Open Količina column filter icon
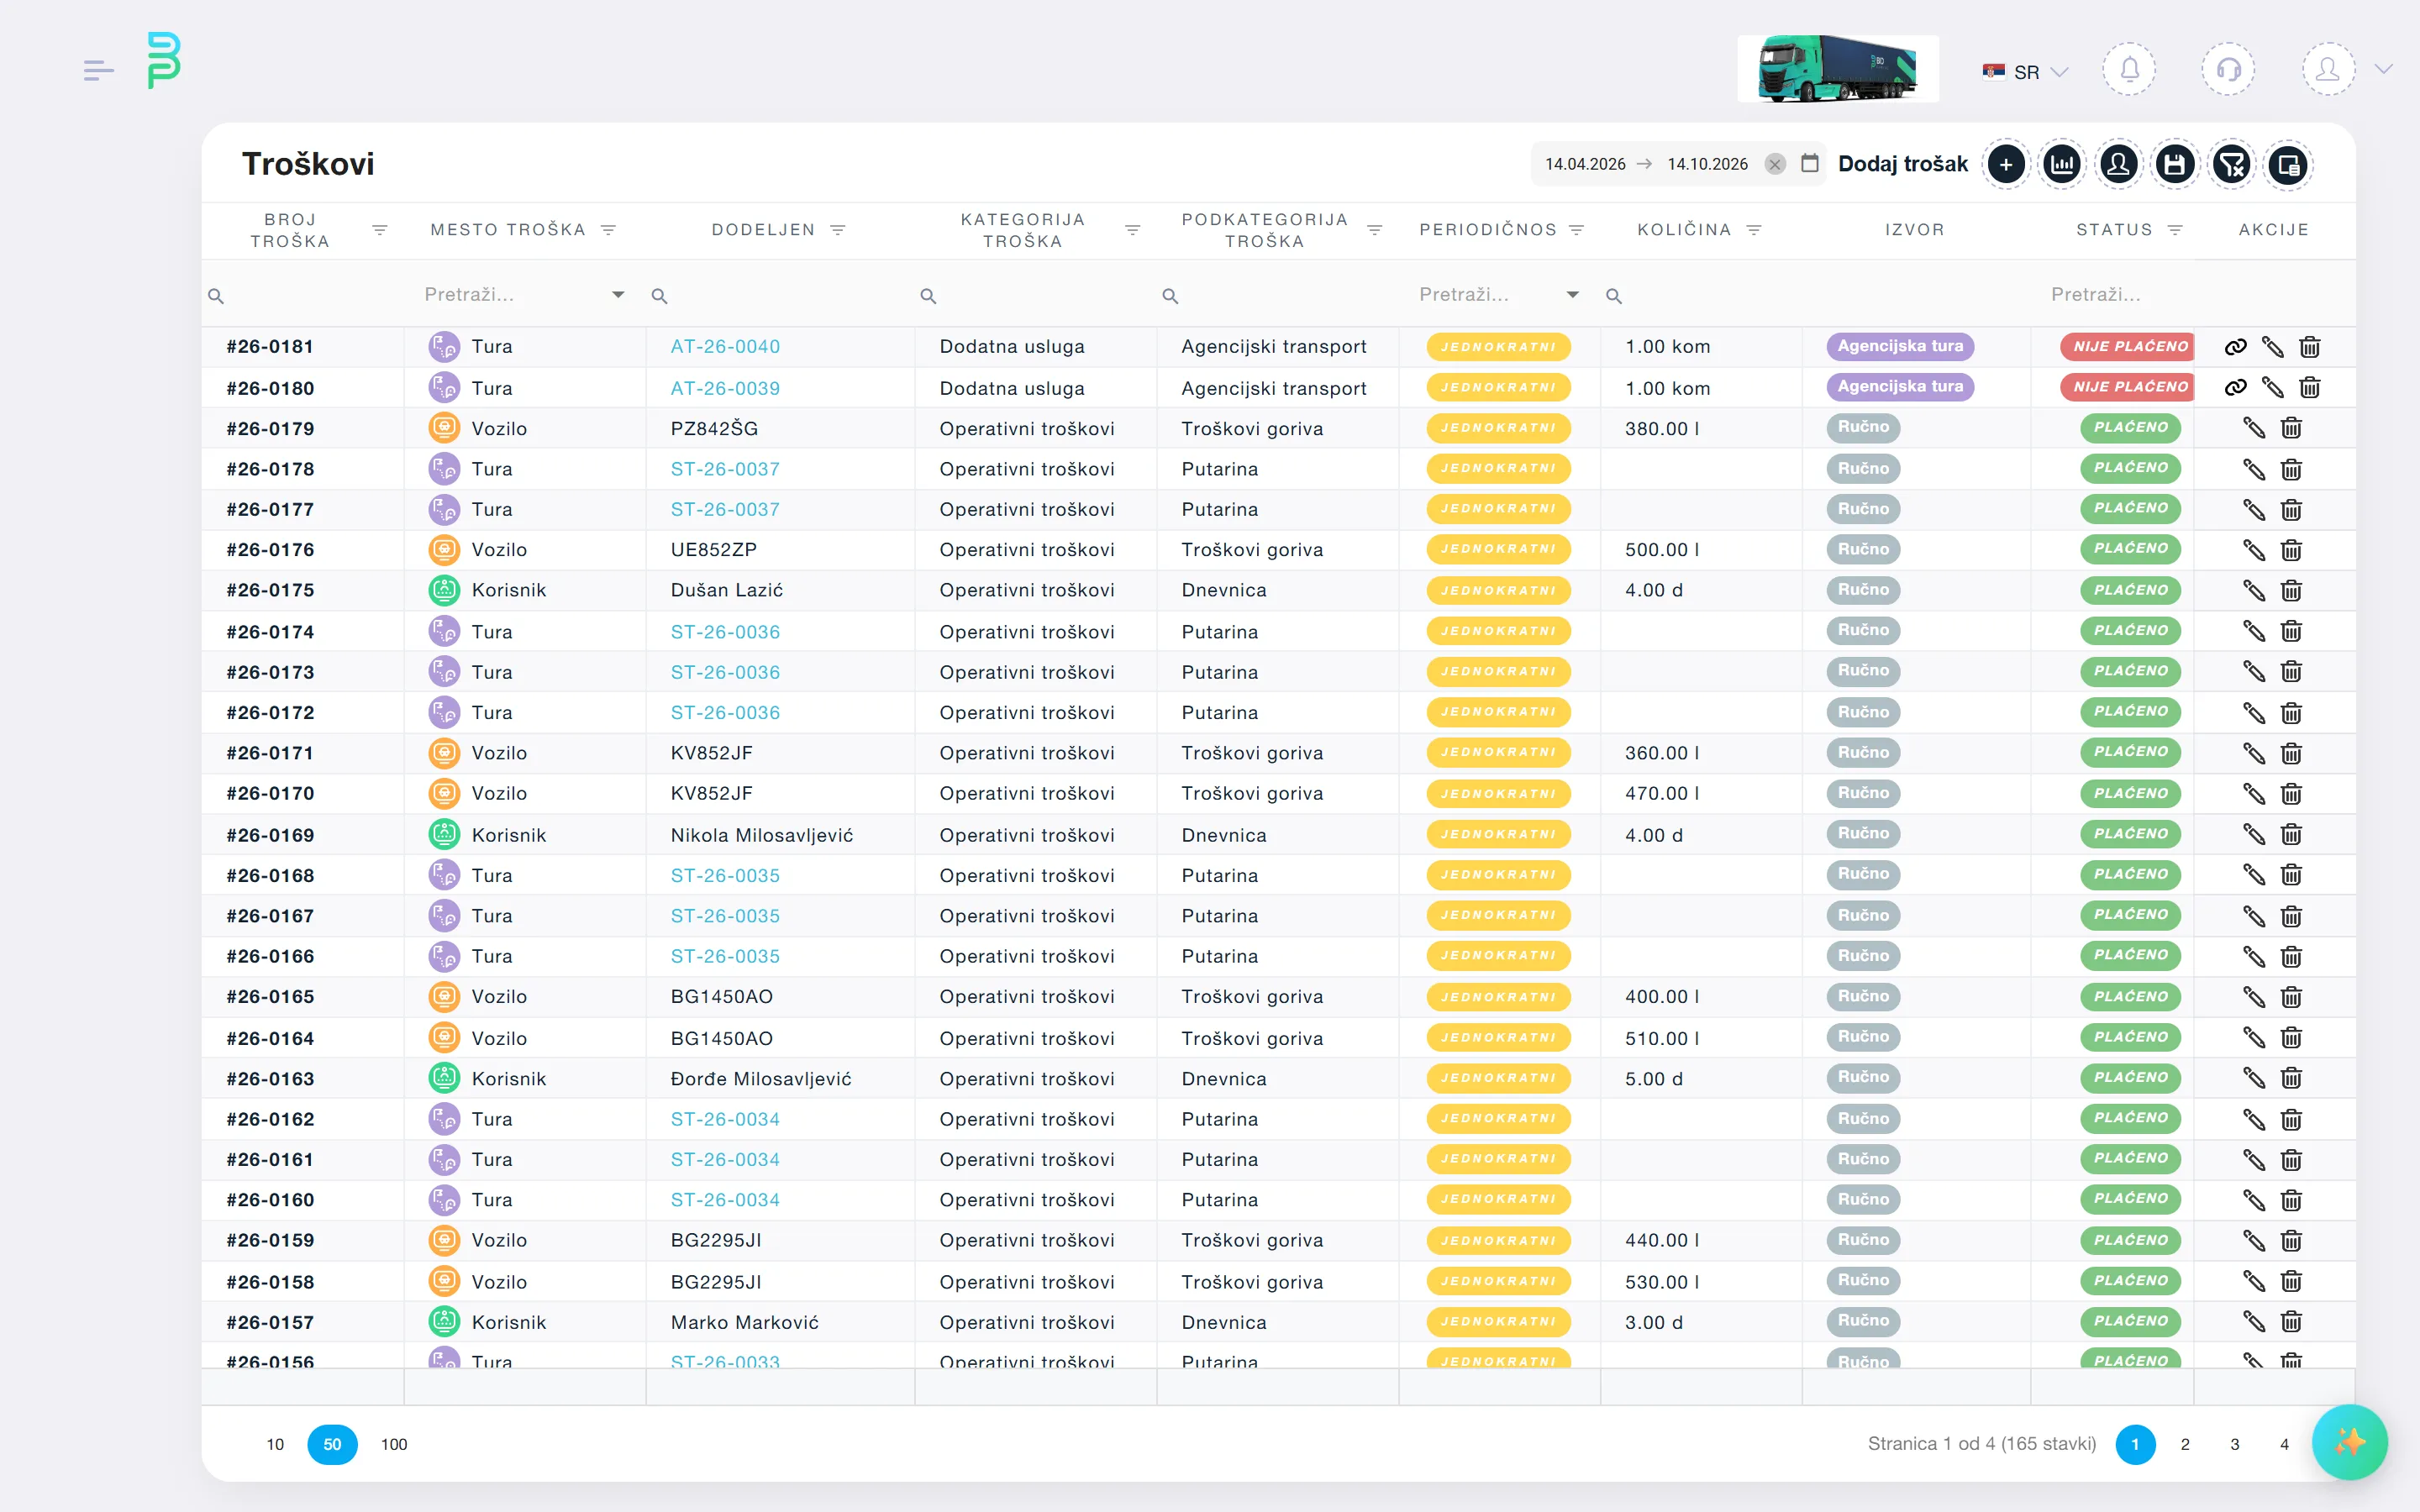The image size is (2420, 1512). coord(1753,230)
